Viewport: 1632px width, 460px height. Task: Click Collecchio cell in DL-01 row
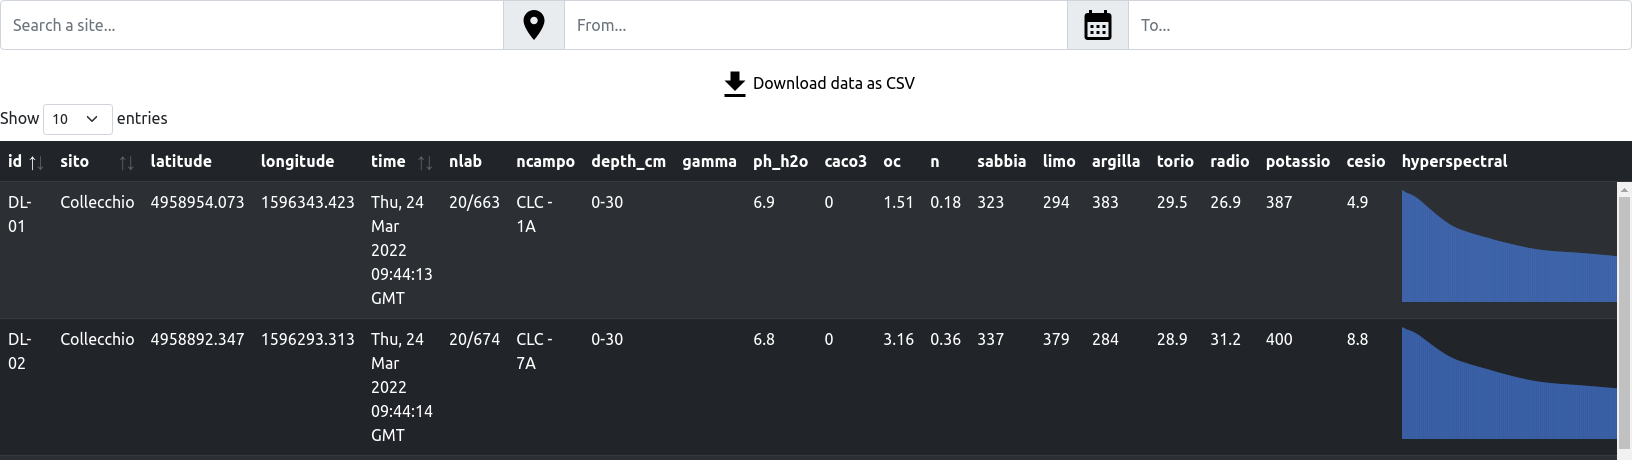tap(97, 202)
